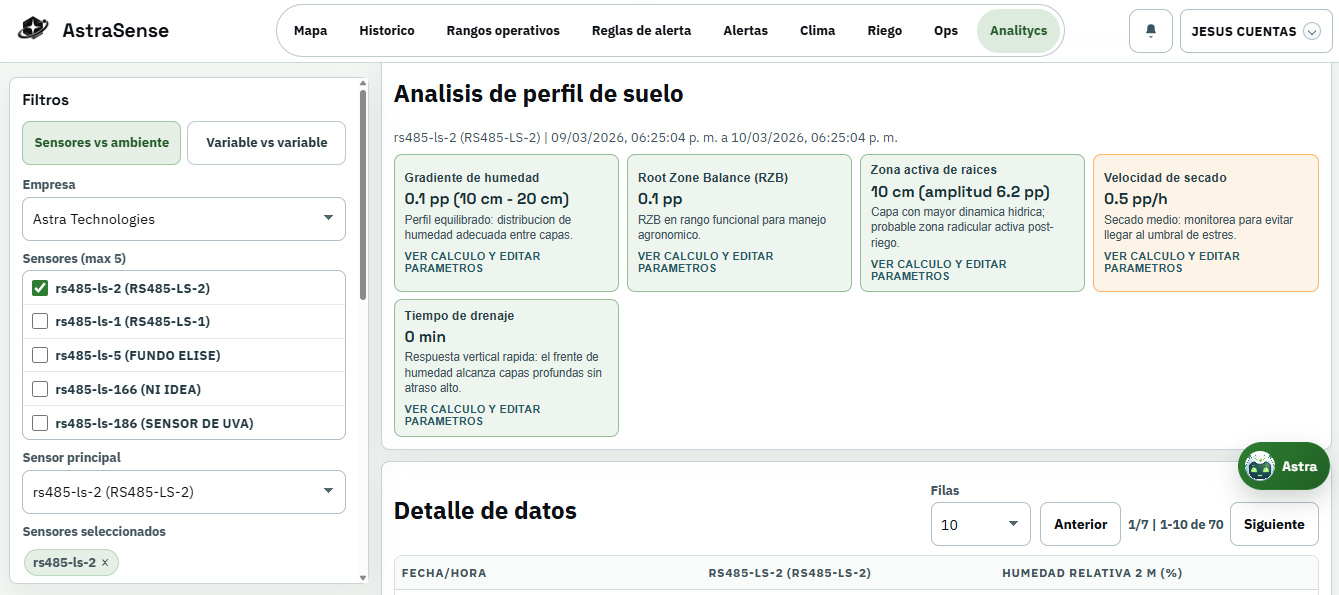This screenshot has height=595, width=1339.
Task: Select the rs485-ls-186 (SENSOR DE UVA) checkbox
Action: (39, 423)
